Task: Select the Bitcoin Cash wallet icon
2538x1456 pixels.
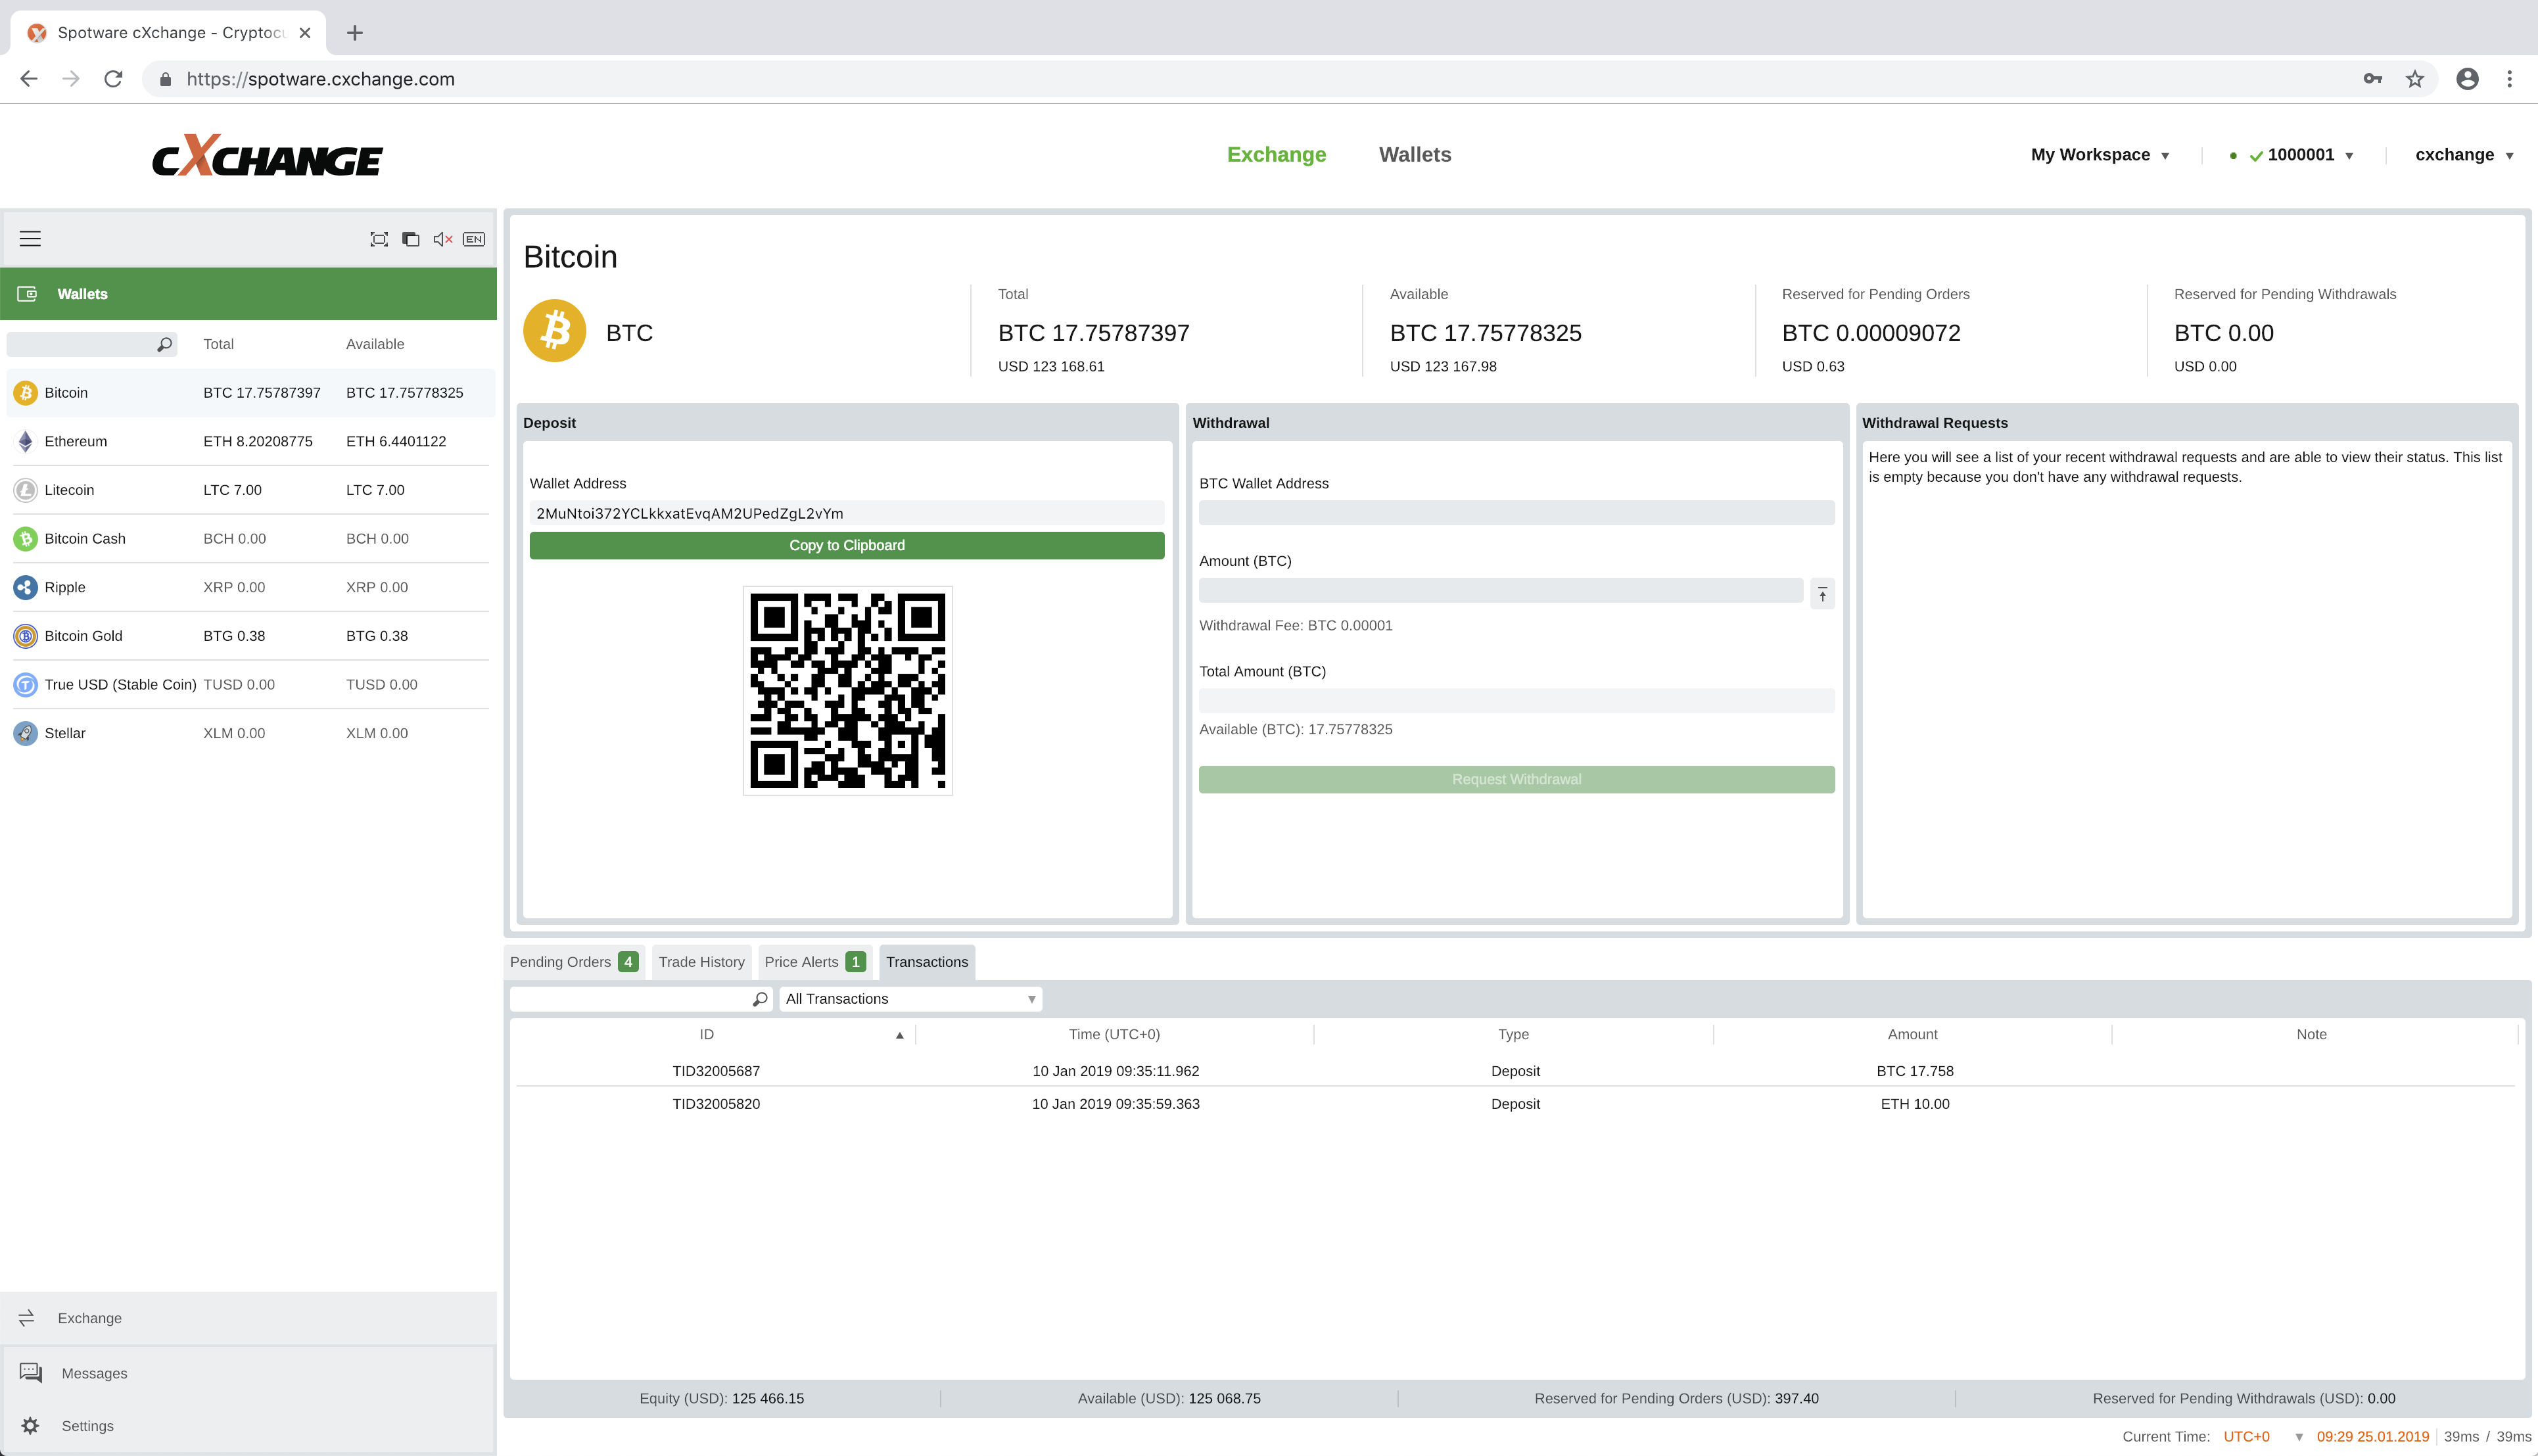Action: click(x=26, y=539)
